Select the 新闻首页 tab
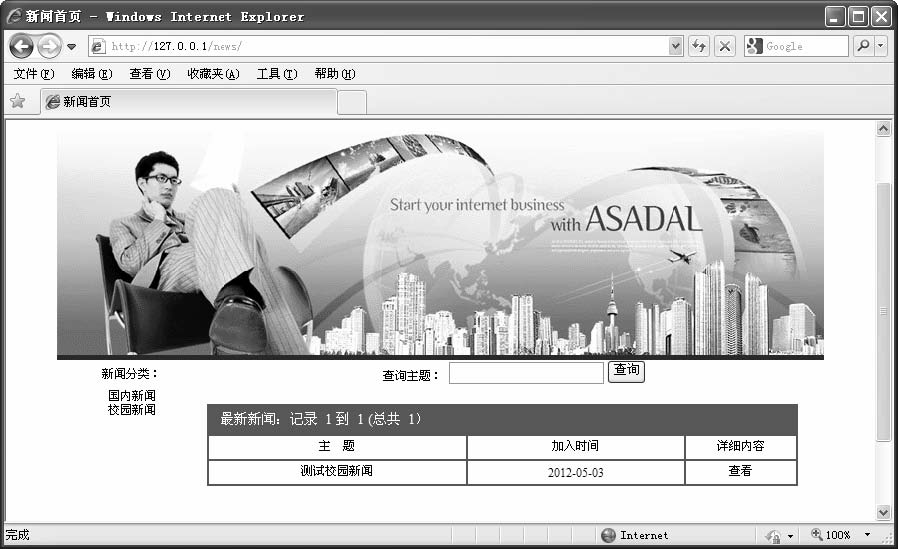Screen dimensions: 898x549 188,102
